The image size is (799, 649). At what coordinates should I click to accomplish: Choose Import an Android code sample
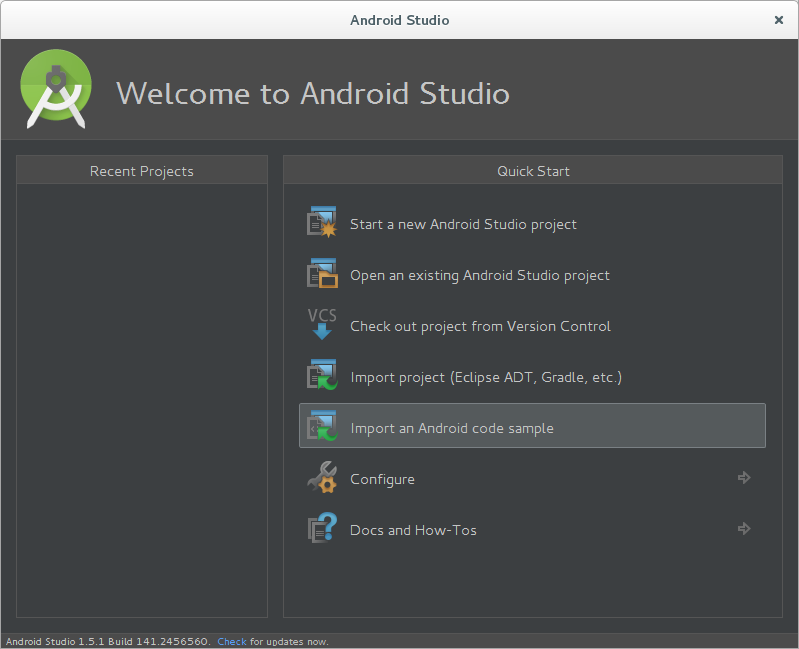tap(532, 426)
